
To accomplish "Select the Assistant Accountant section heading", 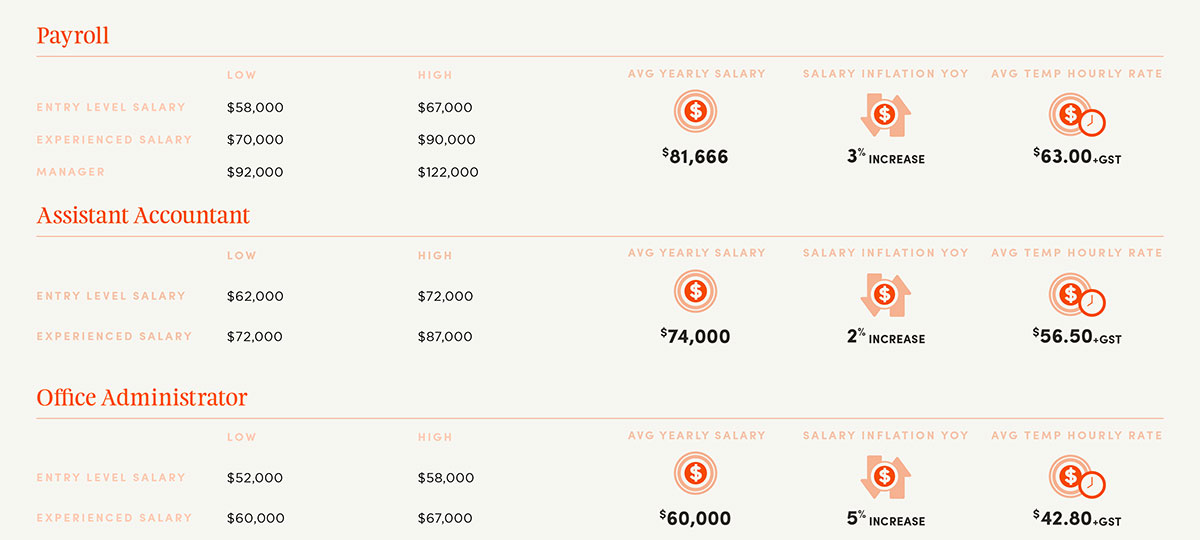I will [x=143, y=216].
